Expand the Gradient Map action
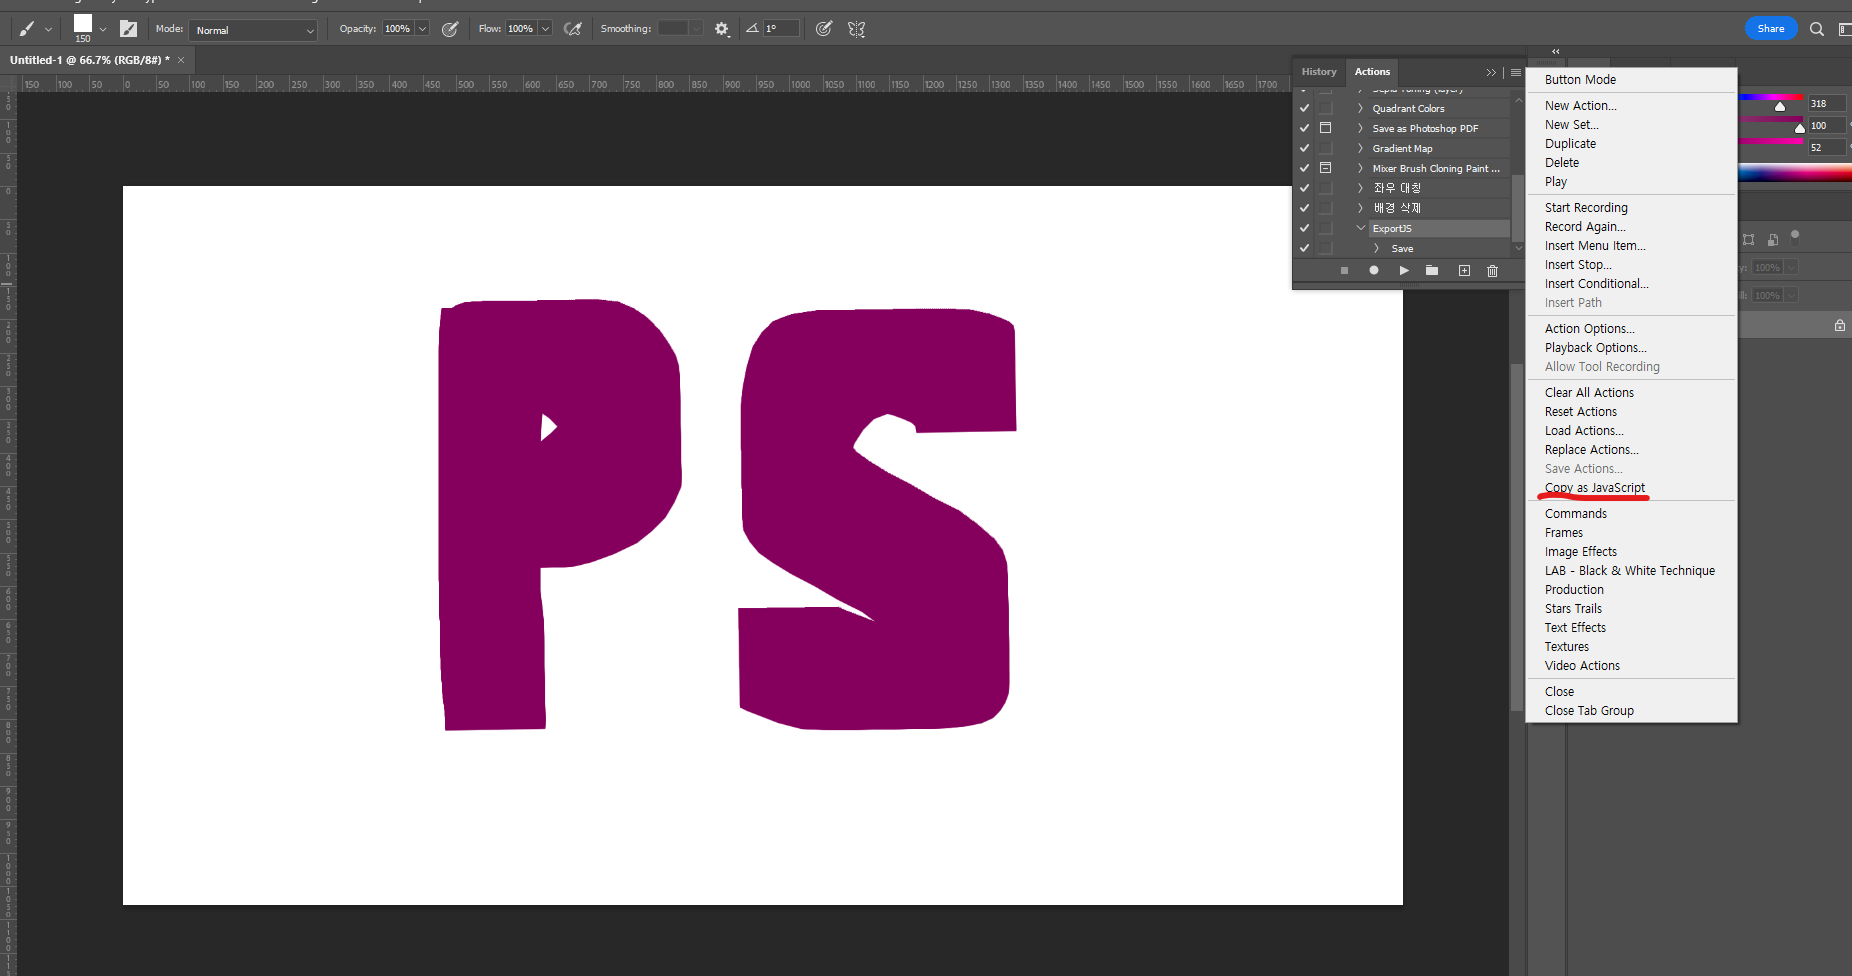The width and height of the screenshot is (1852, 976). pyautogui.click(x=1360, y=148)
